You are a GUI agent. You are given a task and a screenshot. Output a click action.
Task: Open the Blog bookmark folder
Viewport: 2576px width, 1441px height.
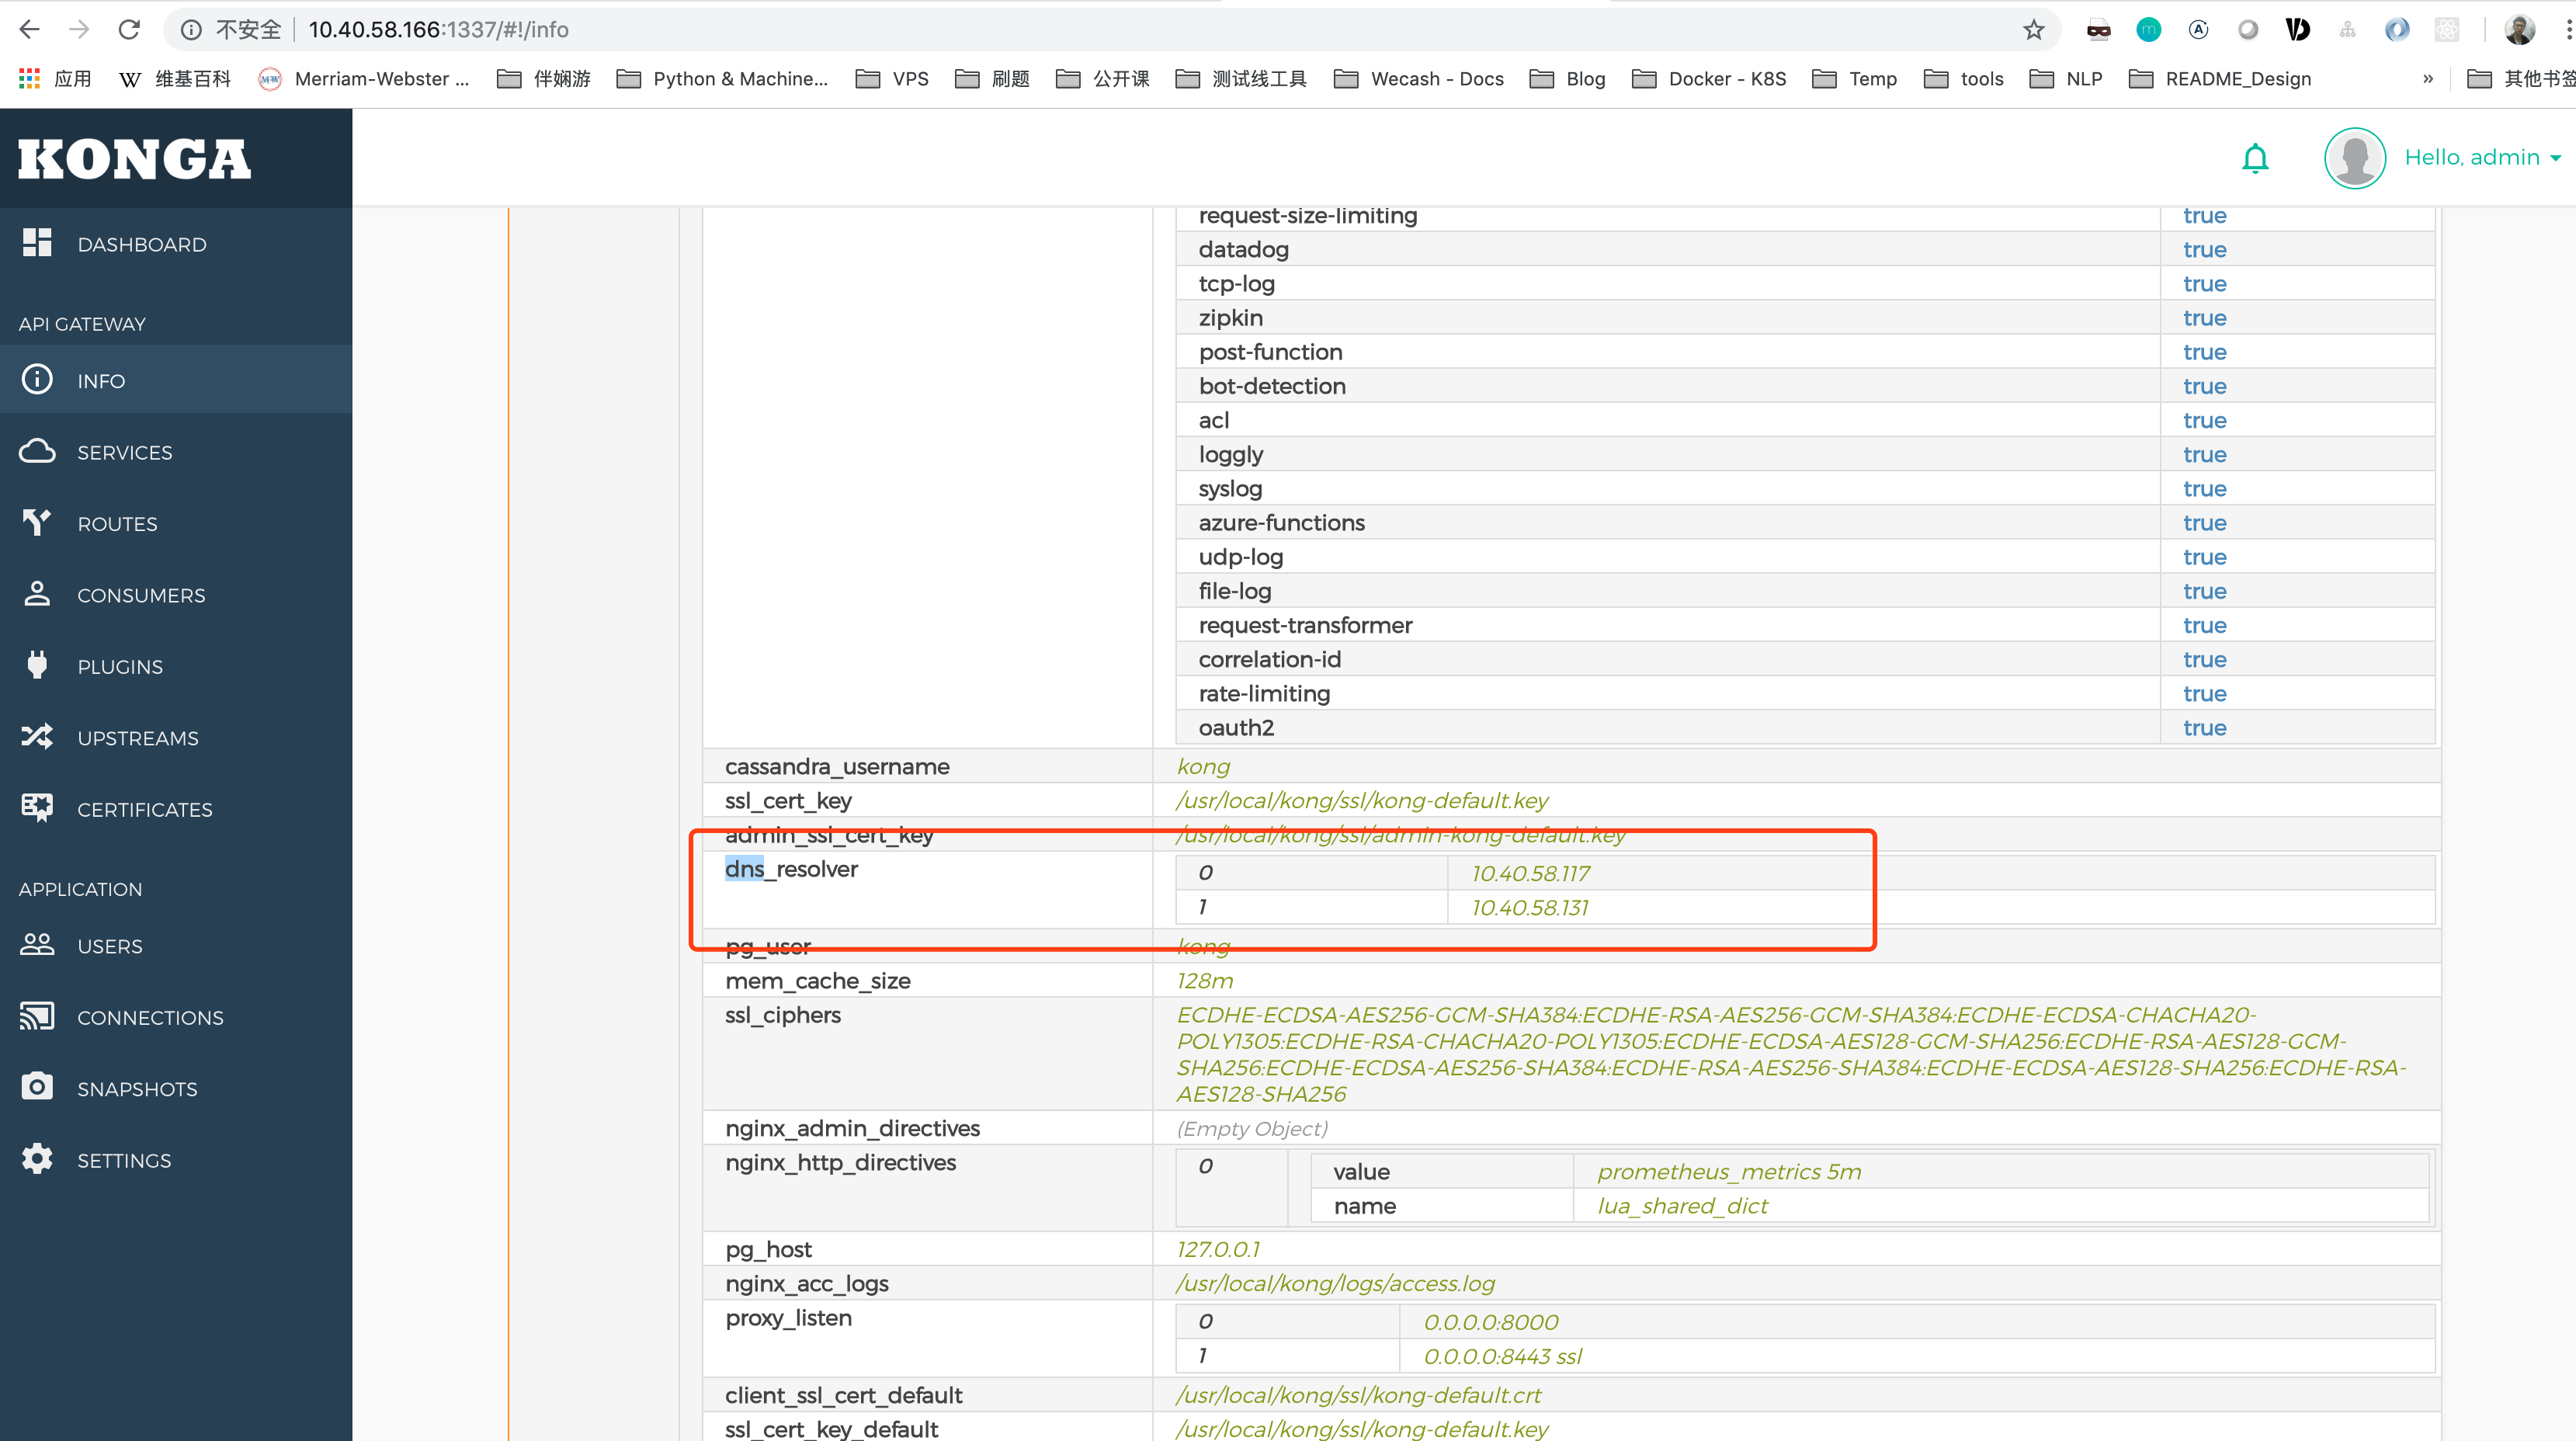[x=1567, y=78]
